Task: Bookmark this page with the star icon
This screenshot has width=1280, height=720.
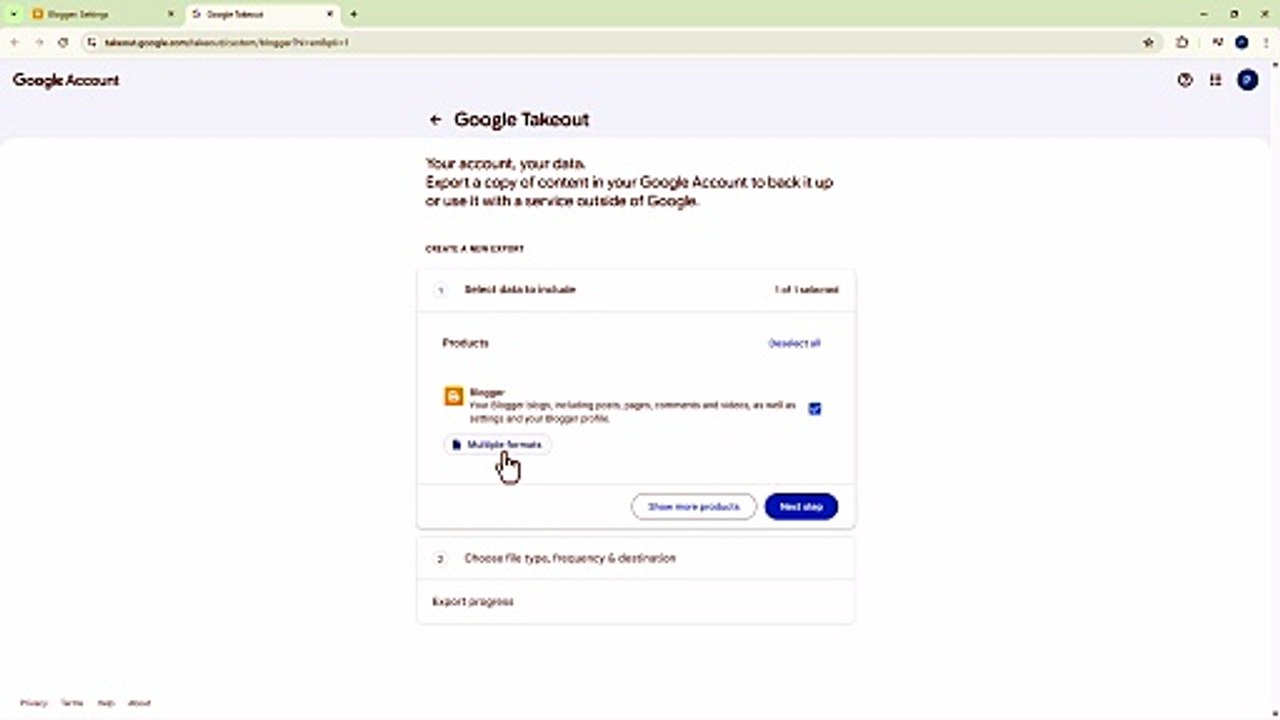Action: (x=1148, y=43)
